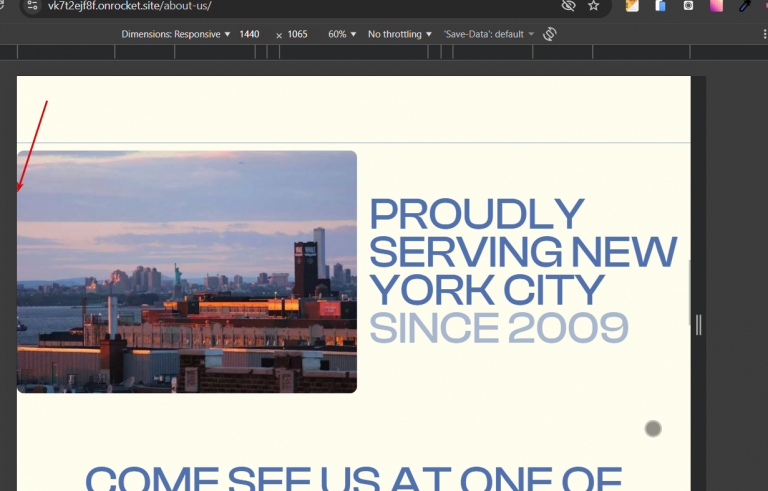Screen dimensions: 768x491
Task: Open the device toolbar more options menu
Action: [764, 34]
